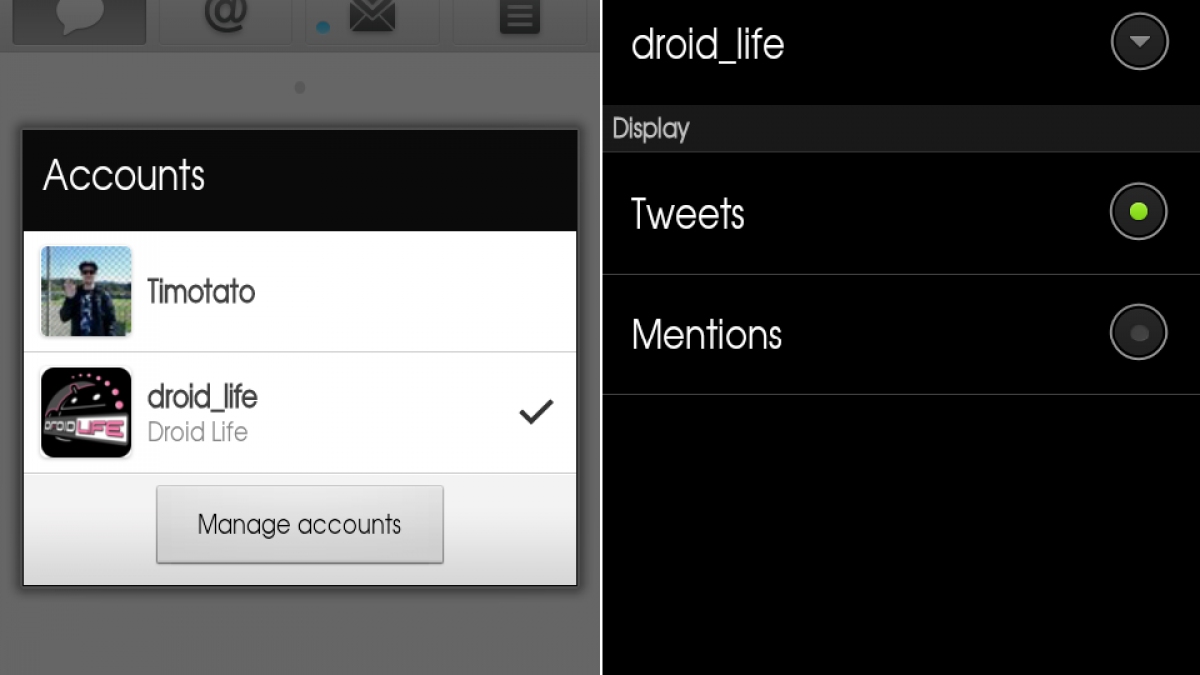Tap the lists menu icon in top bar
This screenshot has width=1200, height=675.
[x=520, y=17]
